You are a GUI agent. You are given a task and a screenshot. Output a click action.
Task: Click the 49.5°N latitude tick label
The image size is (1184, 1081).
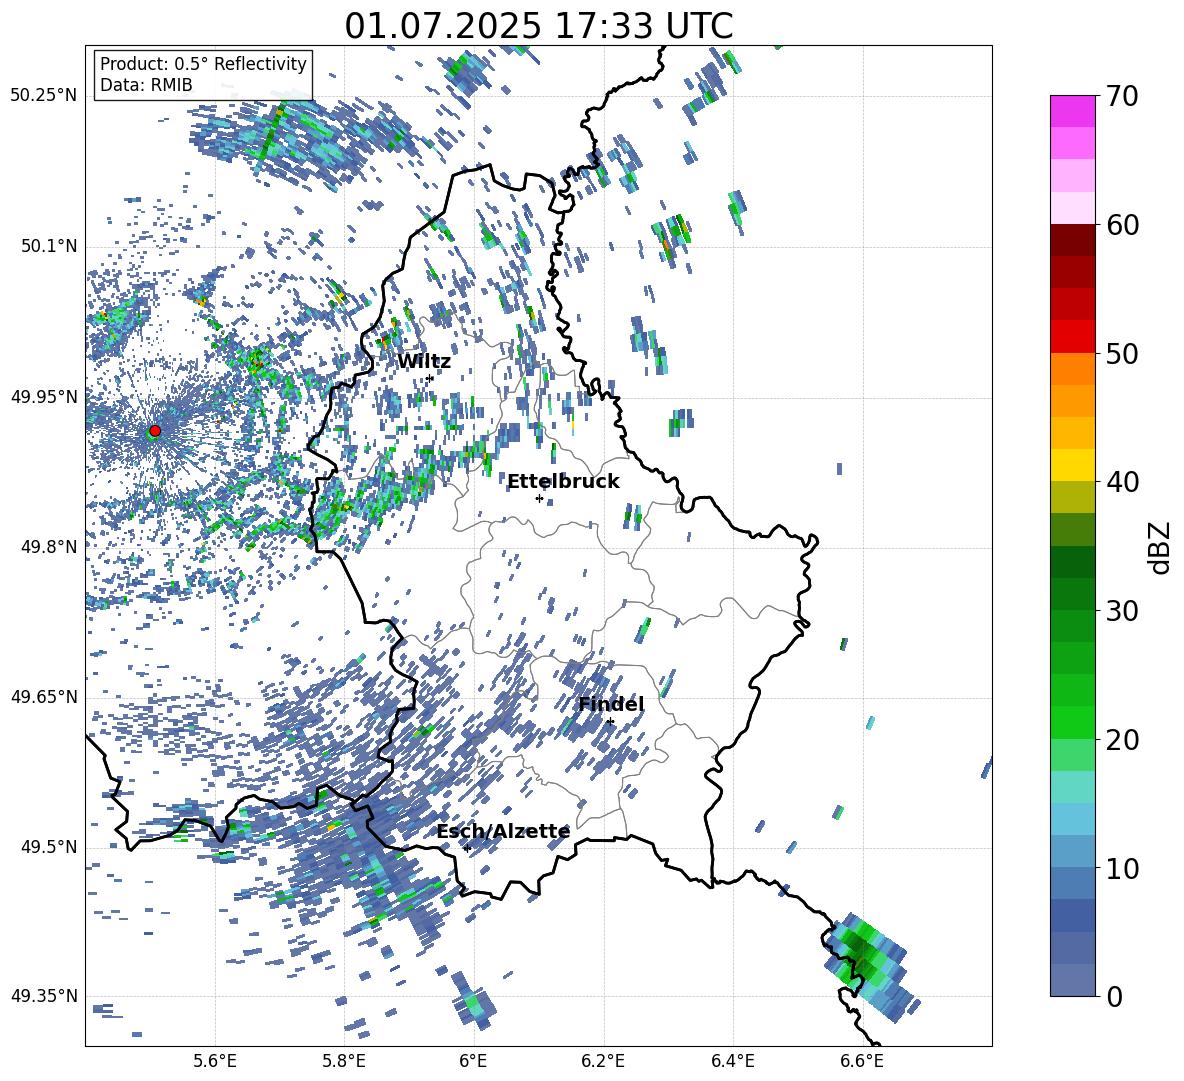pos(48,847)
